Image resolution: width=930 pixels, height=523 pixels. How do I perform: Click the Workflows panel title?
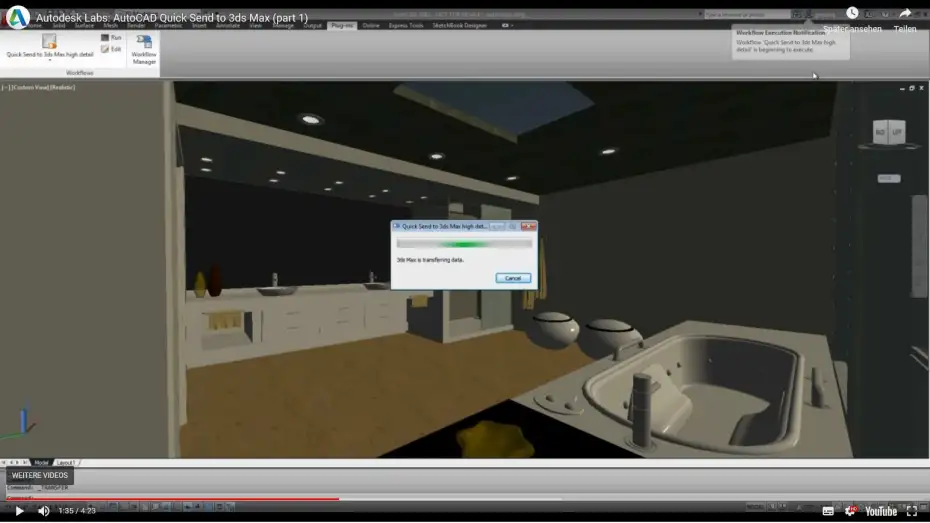[79, 73]
